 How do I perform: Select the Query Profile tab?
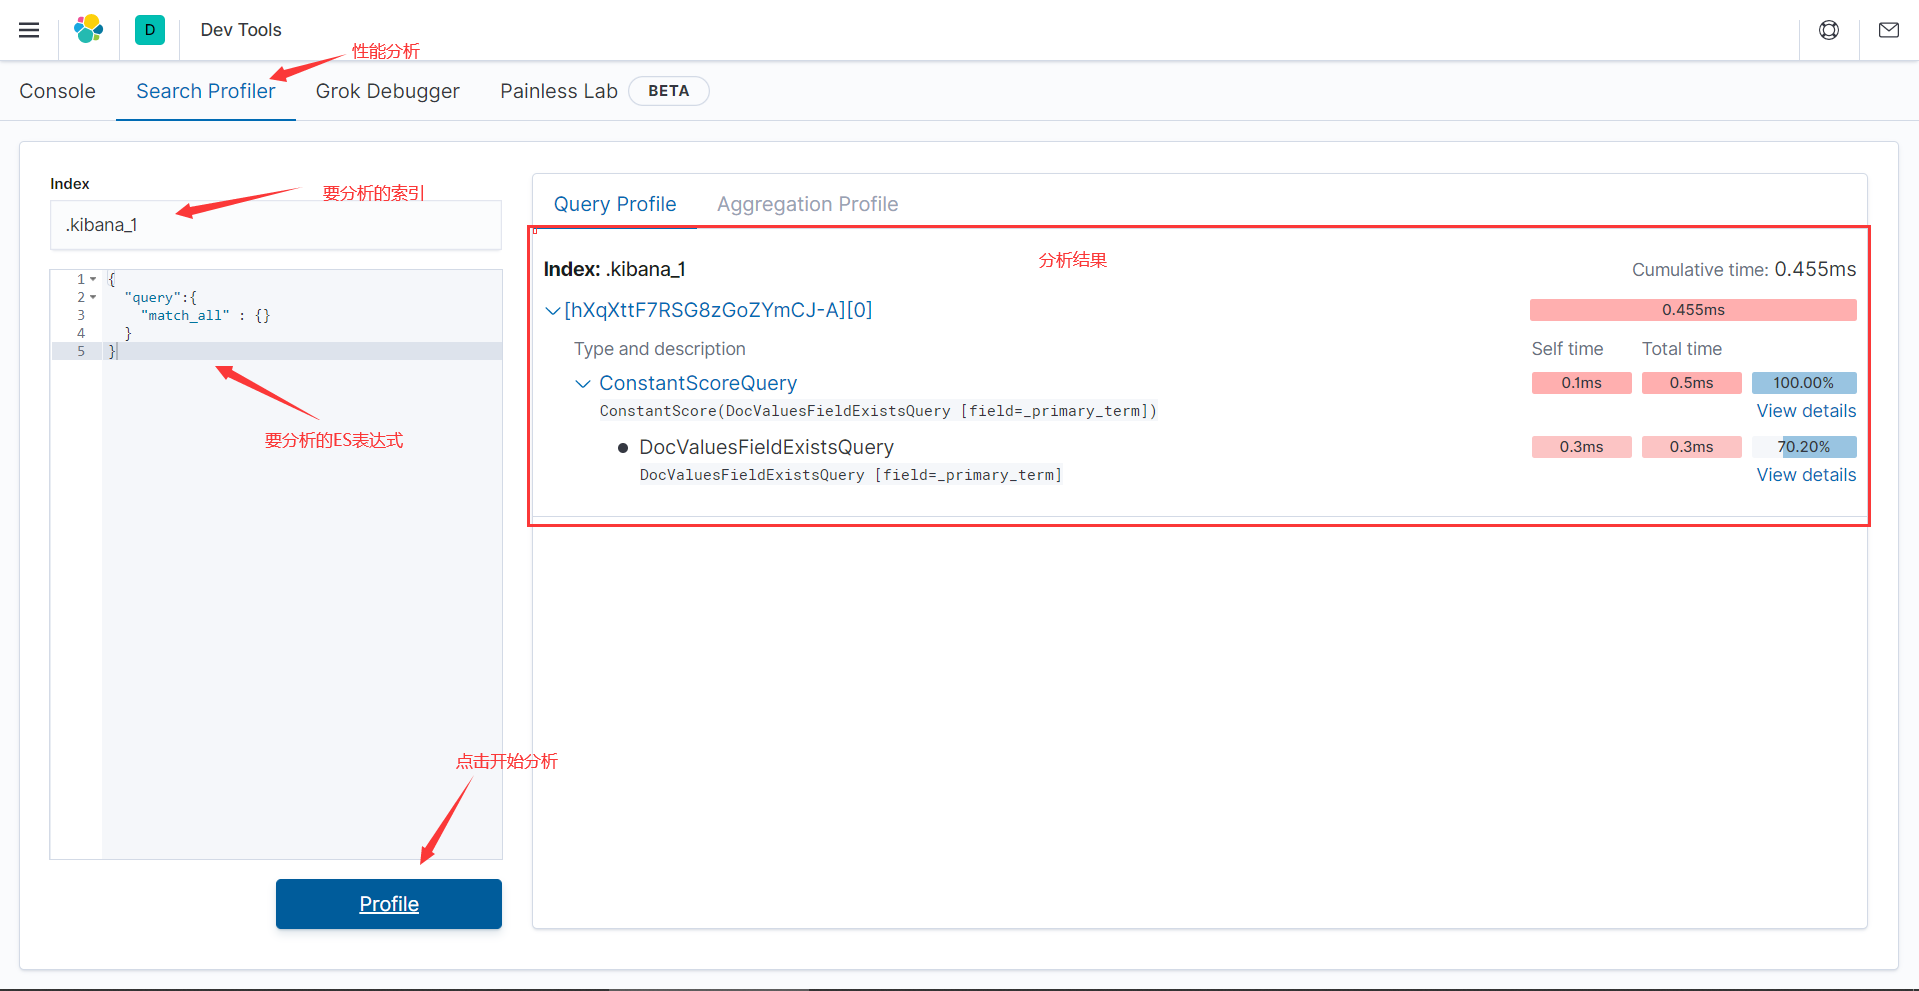coord(615,203)
